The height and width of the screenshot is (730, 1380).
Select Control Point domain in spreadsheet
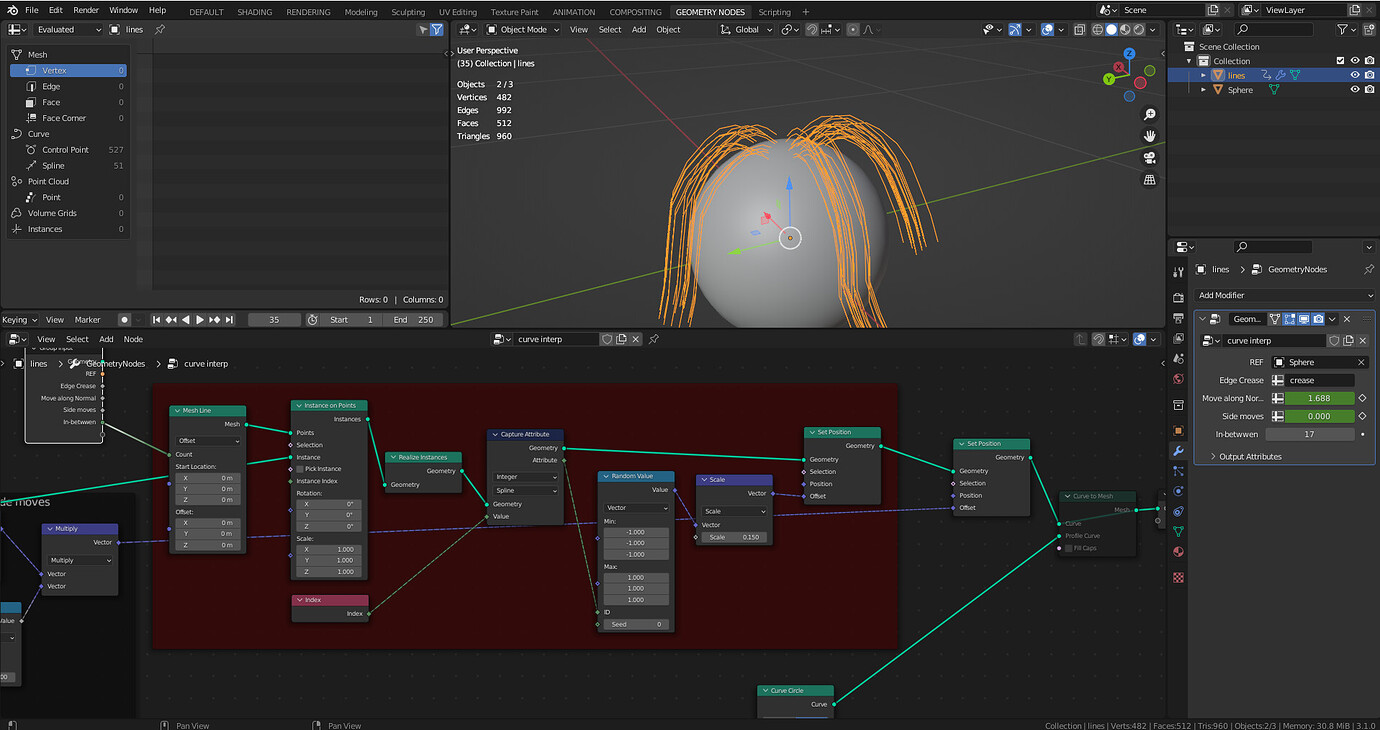[x=68, y=149]
